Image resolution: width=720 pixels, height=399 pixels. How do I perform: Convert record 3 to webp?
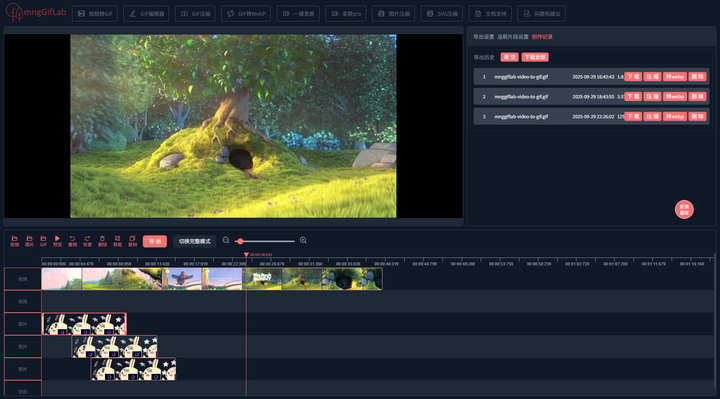click(x=675, y=117)
